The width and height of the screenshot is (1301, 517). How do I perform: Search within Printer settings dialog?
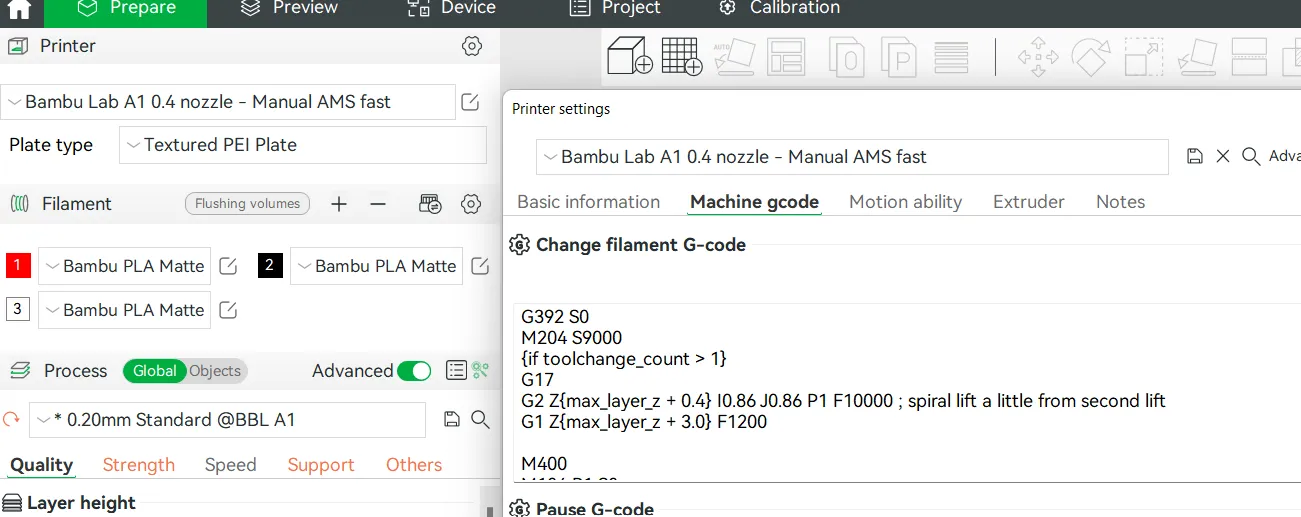(x=1250, y=156)
